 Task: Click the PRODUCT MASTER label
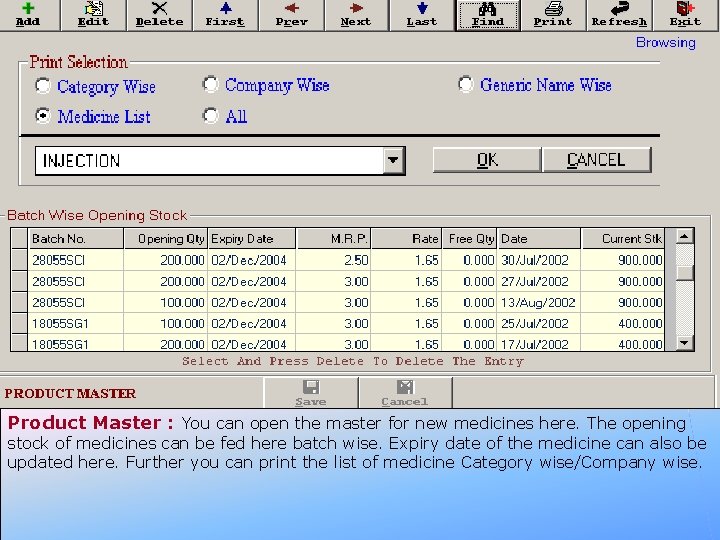pos(70,394)
